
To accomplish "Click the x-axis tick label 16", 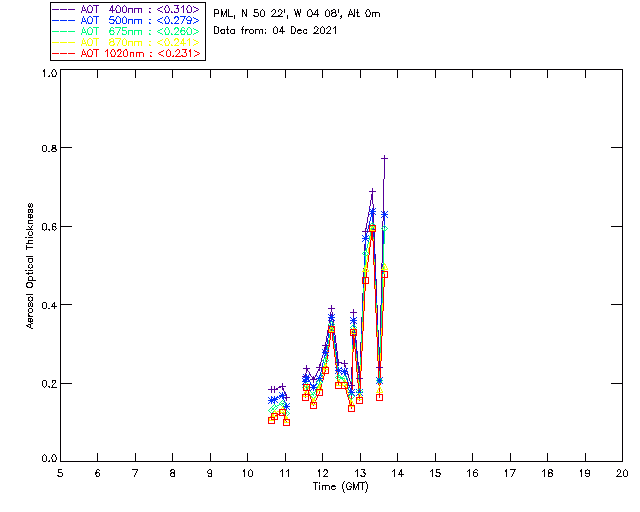I will click(x=472, y=473).
